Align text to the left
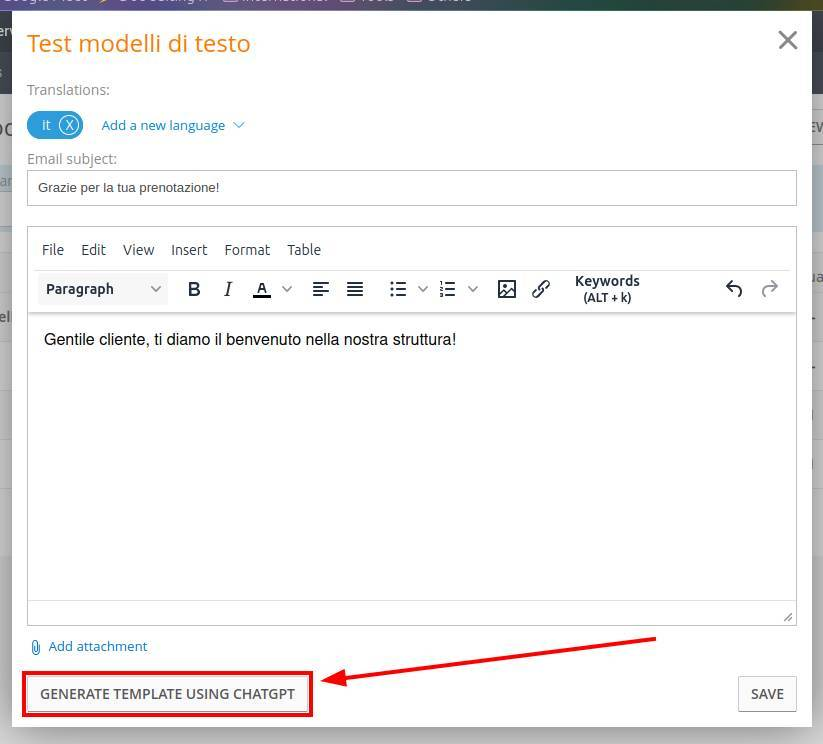 coord(321,289)
